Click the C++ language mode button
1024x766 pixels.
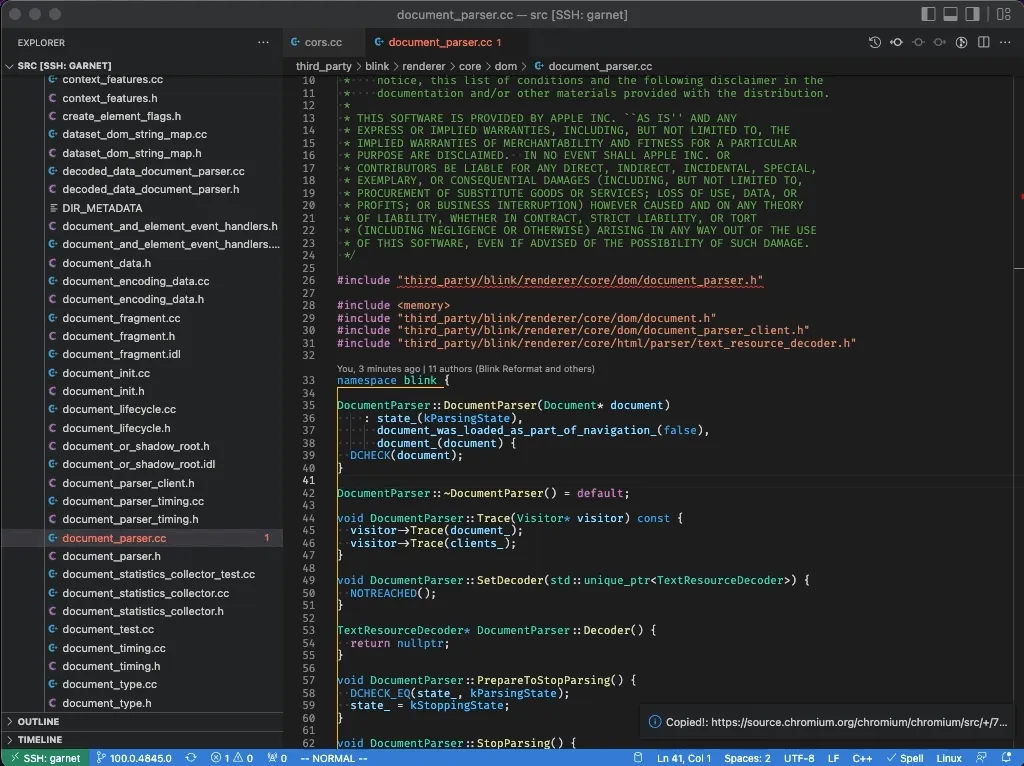click(862, 758)
